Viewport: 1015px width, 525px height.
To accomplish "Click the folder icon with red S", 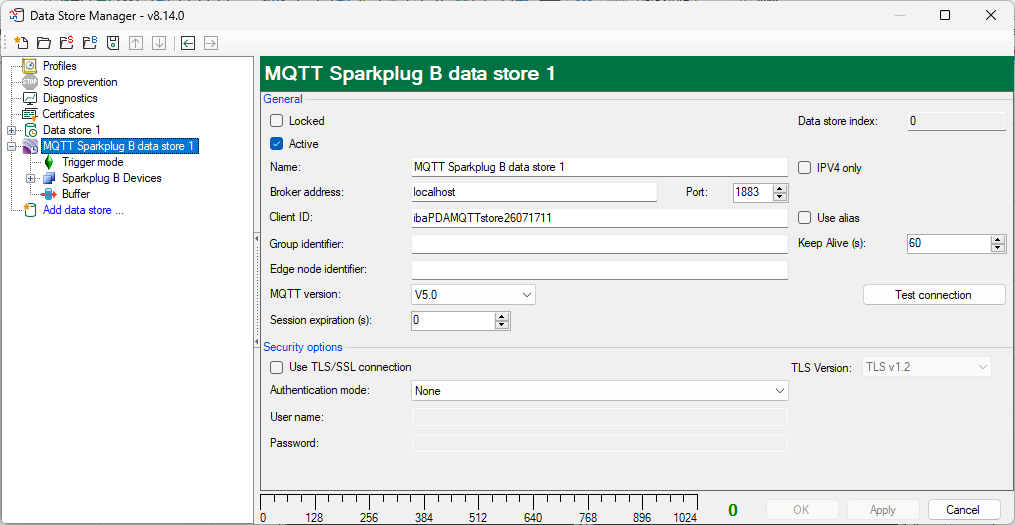I will [66, 43].
